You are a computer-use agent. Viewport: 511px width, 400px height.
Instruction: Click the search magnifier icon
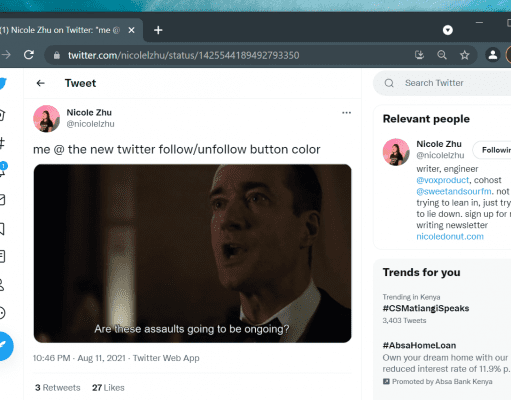(x=389, y=83)
